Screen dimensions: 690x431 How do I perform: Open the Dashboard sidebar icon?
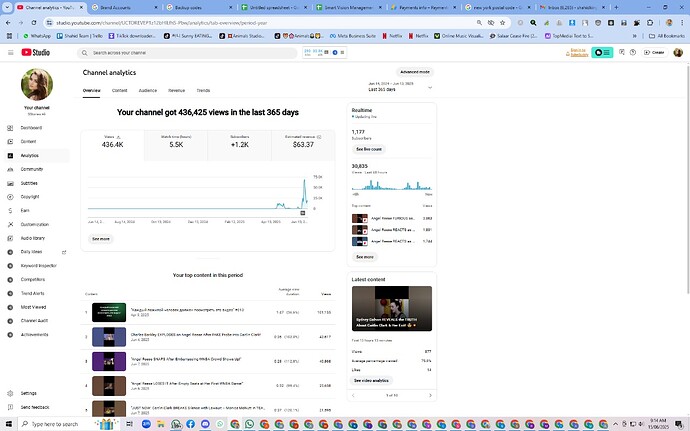(x=10, y=128)
